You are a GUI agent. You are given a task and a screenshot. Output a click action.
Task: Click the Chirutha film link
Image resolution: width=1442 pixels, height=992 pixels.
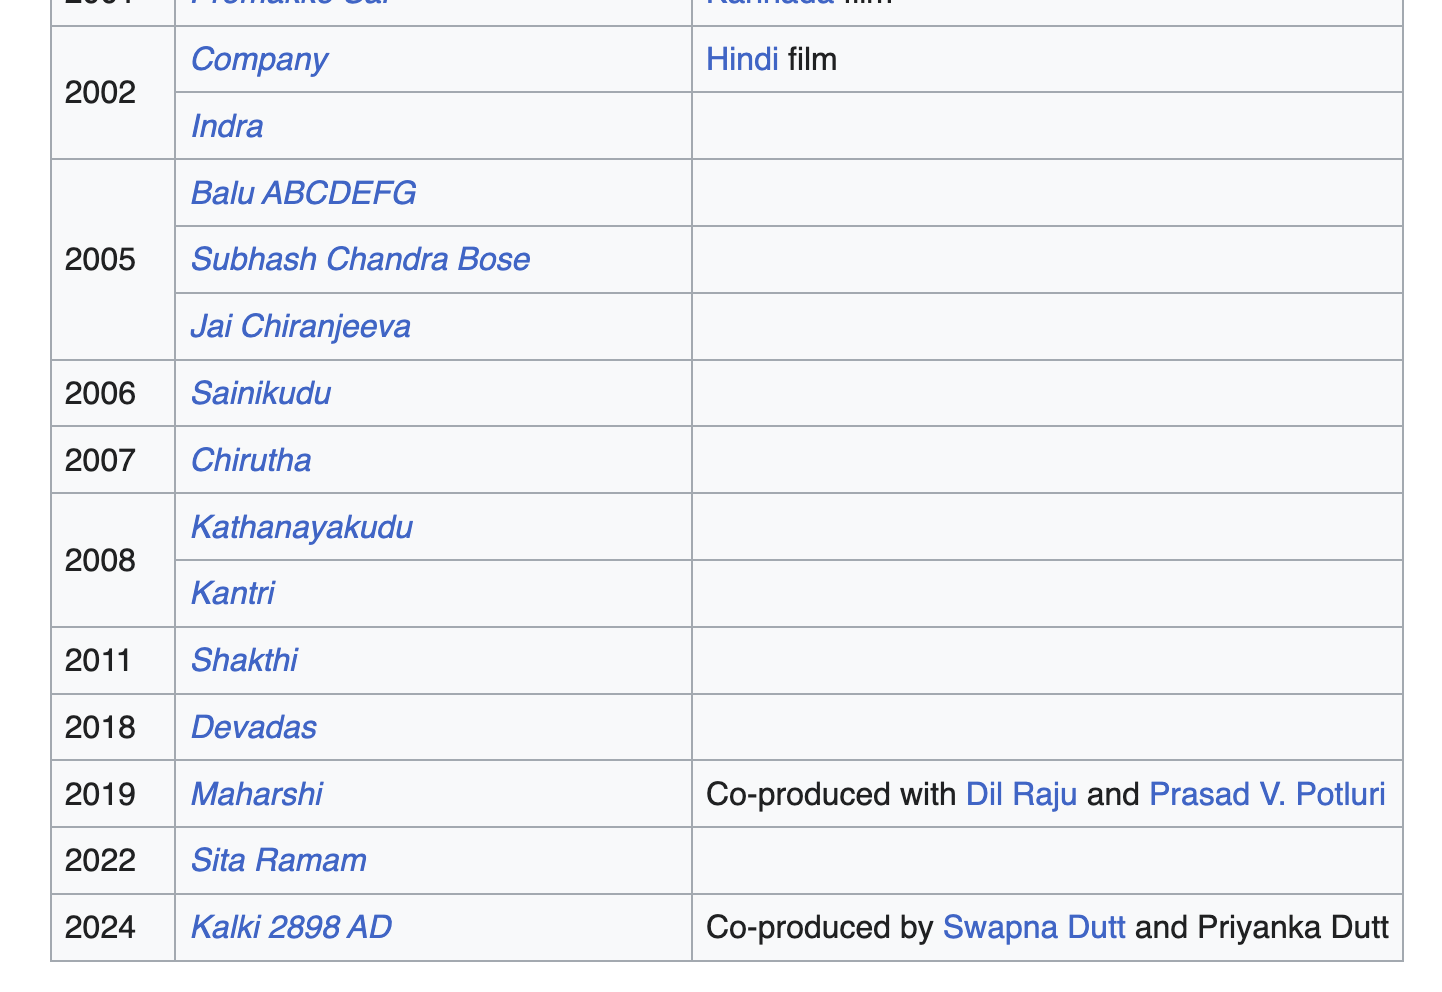[x=251, y=461]
